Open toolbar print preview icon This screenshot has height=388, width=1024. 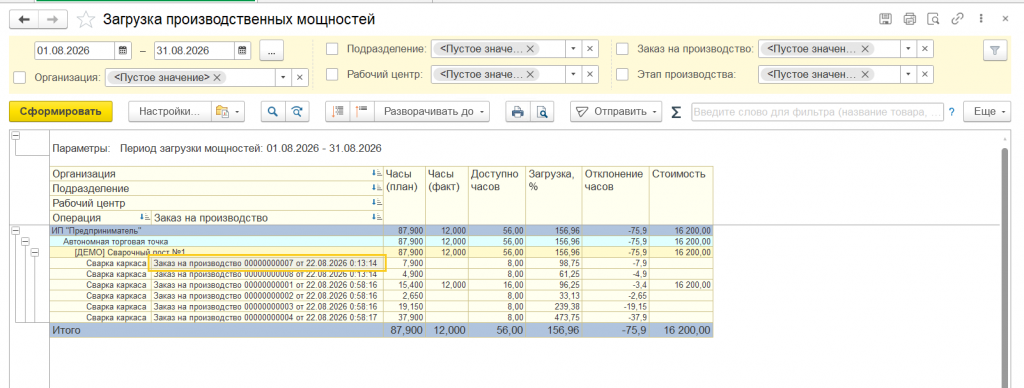542,112
